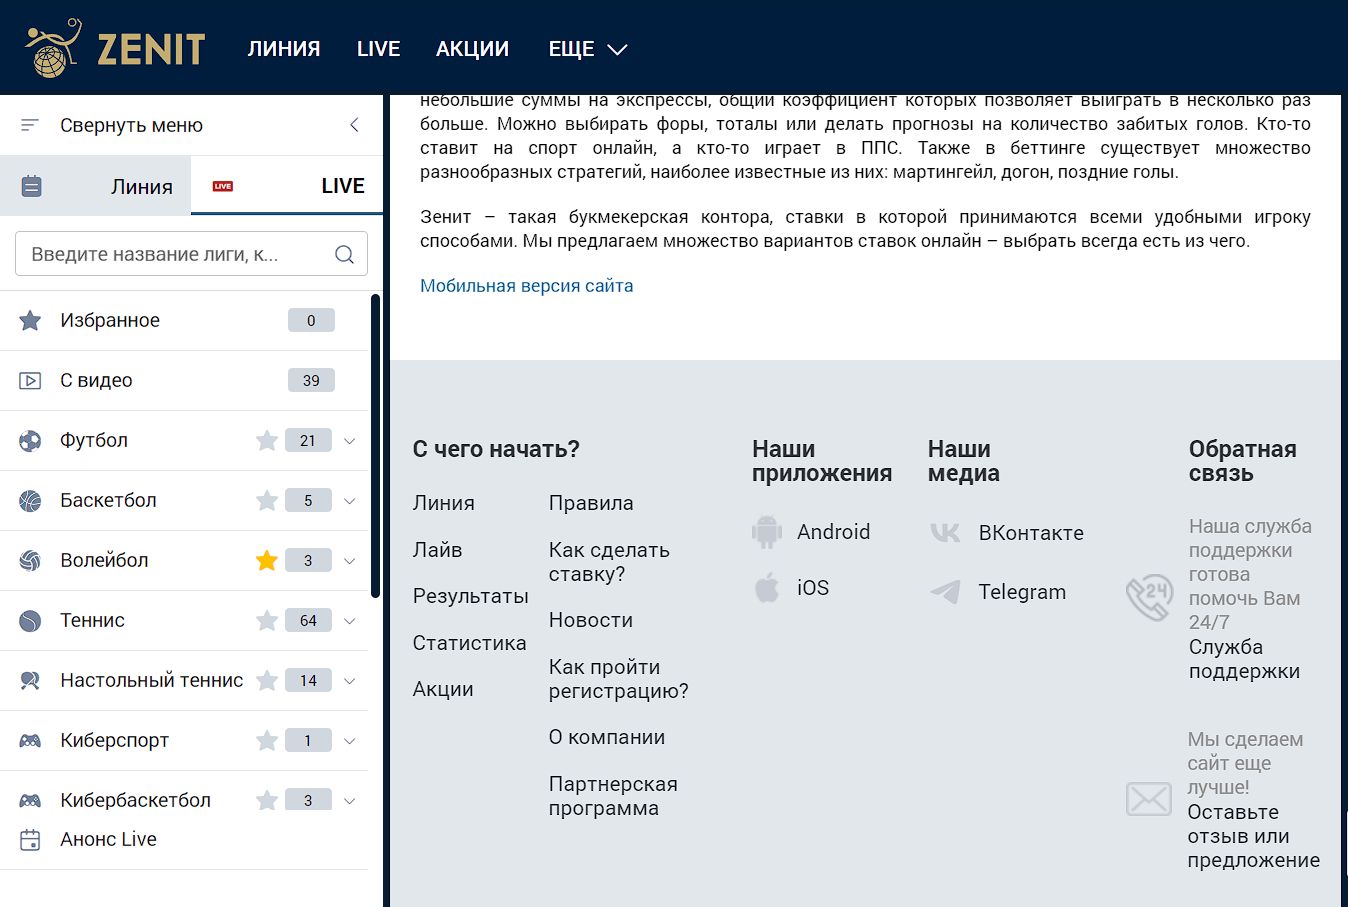Open ЛИНИЯ in top navigation
The height and width of the screenshot is (907, 1348).
pyautogui.click(x=284, y=49)
